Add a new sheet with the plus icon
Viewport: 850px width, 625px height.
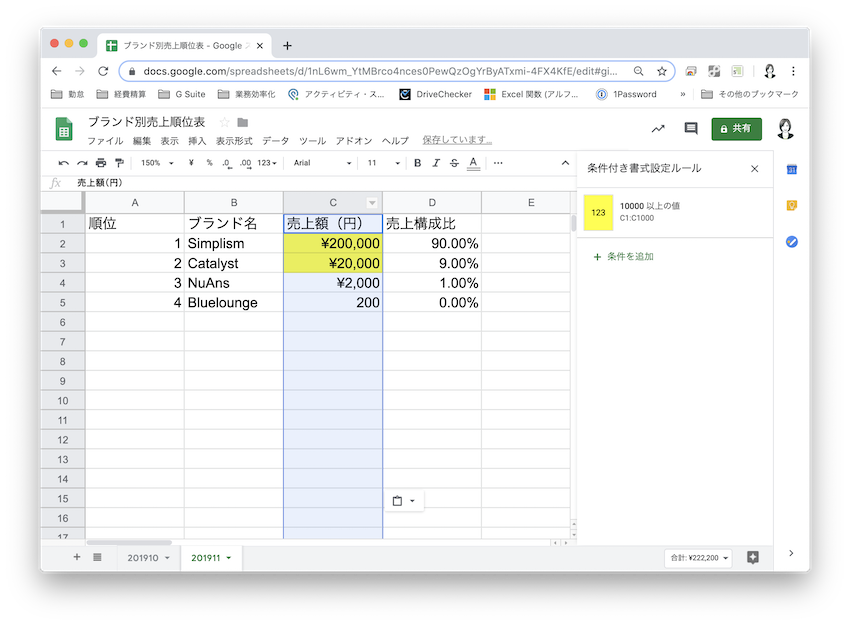pyautogui.click(x=77, y=557)
